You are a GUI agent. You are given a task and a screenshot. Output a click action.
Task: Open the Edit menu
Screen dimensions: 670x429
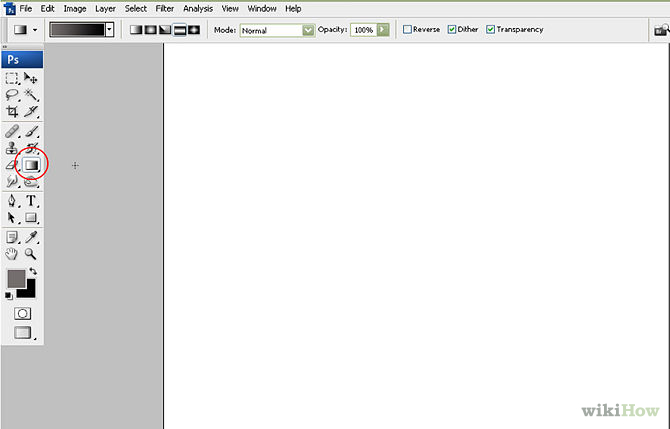click(47, 9)
